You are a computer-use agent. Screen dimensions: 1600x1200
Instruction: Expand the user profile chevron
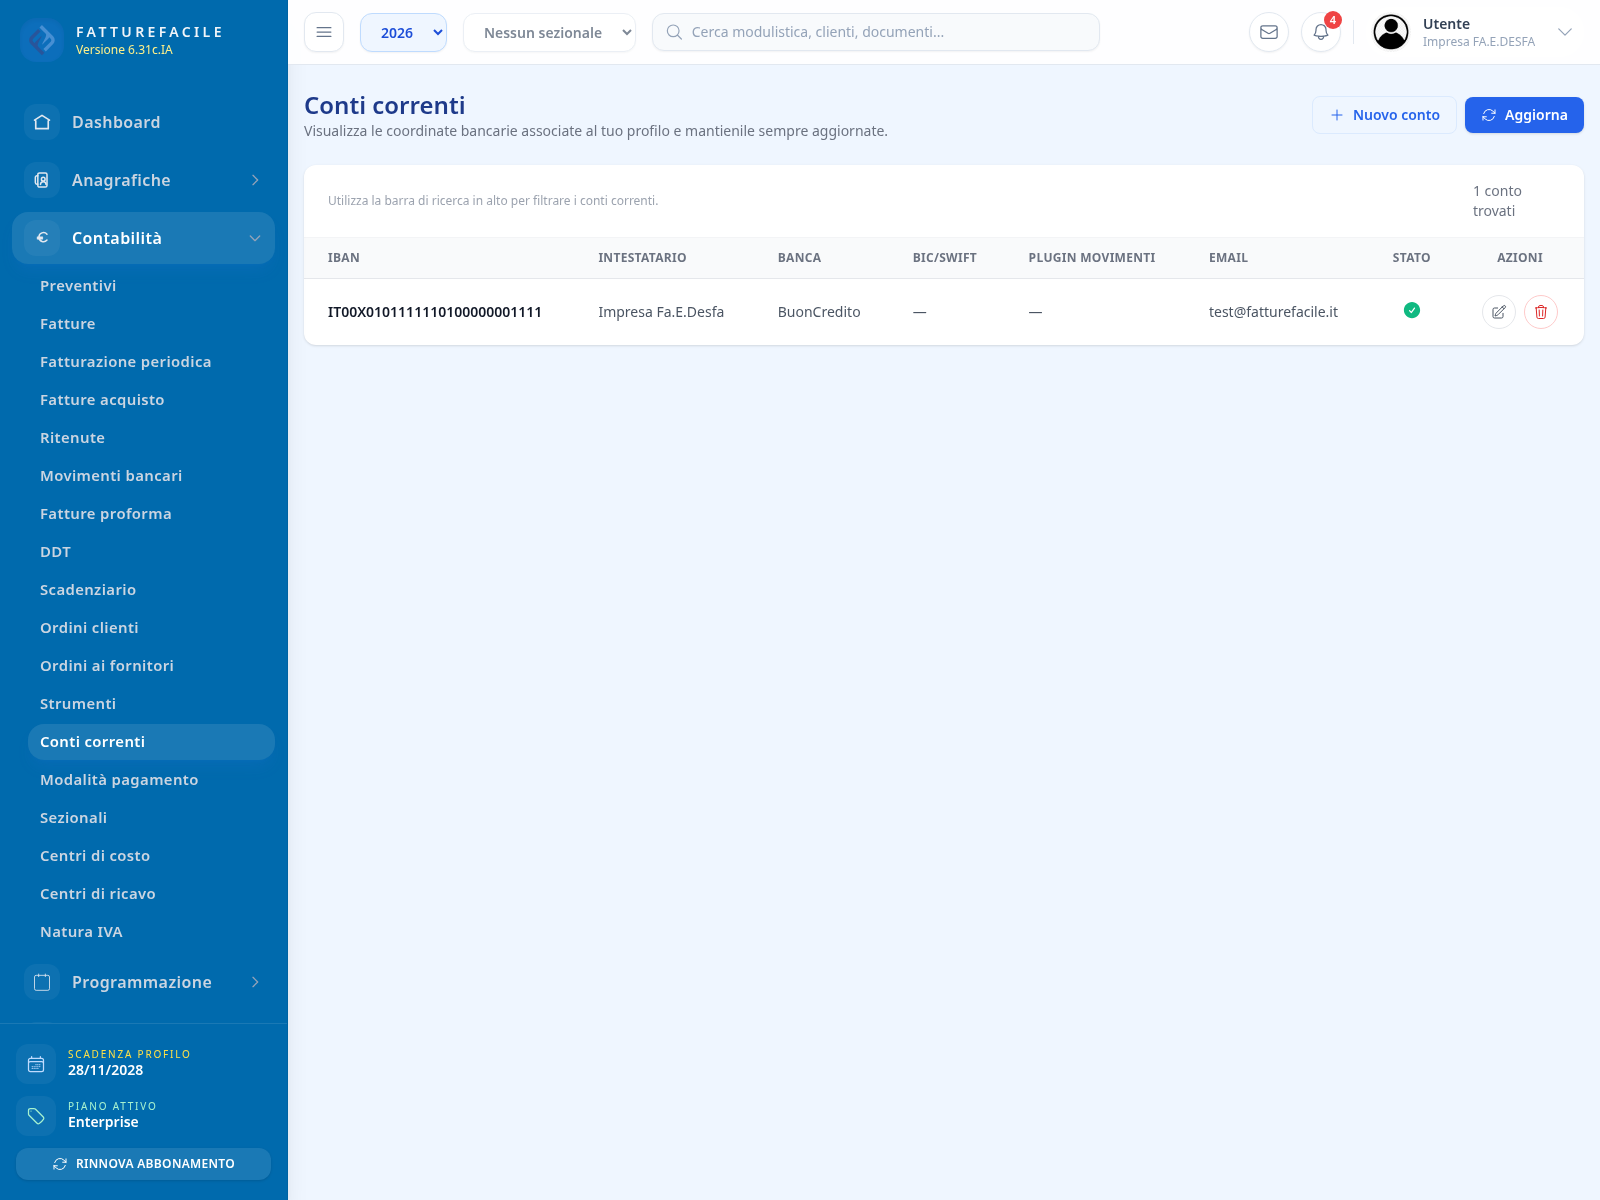(1565, 32)
